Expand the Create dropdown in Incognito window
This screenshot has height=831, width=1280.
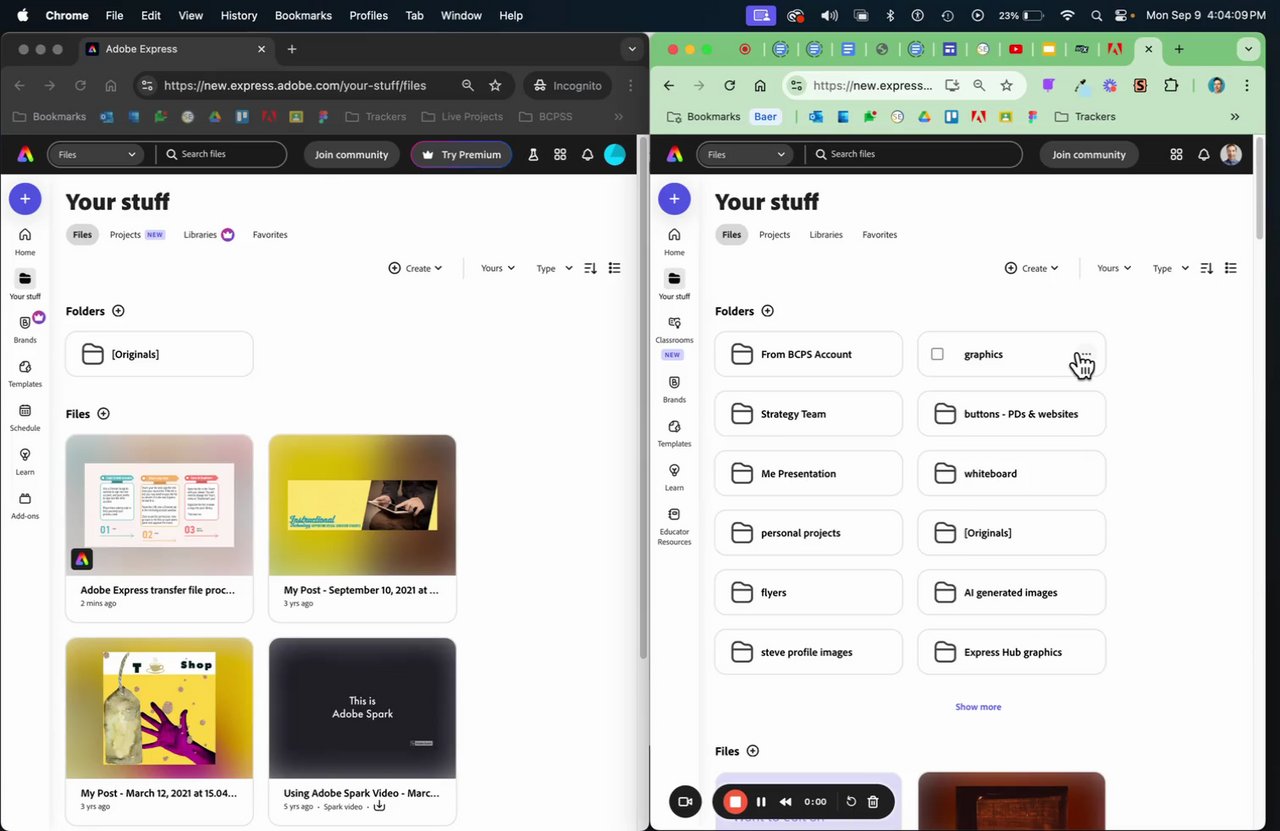(x=415, y=268)
